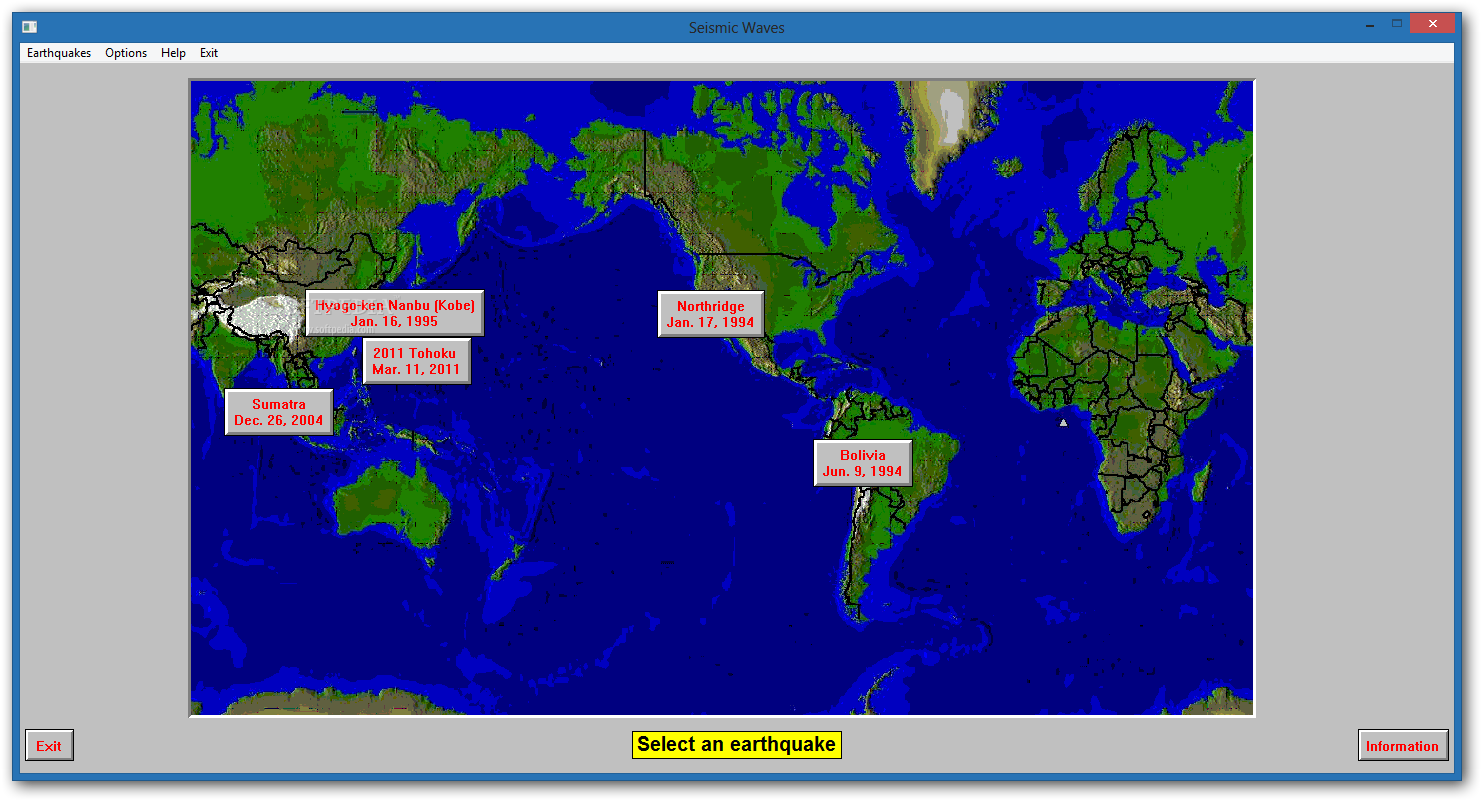Image resolution: width=1482 pixels, height=801 pixels.
Task: Click the red Exit button
Action: click(49, 746)
